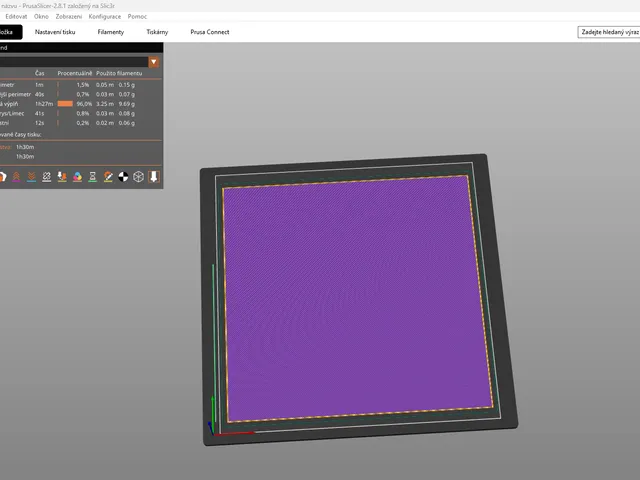Screen dimensions: 640x480
Task: Open the Zobrazení menu
Action: [x=69, y=17]
